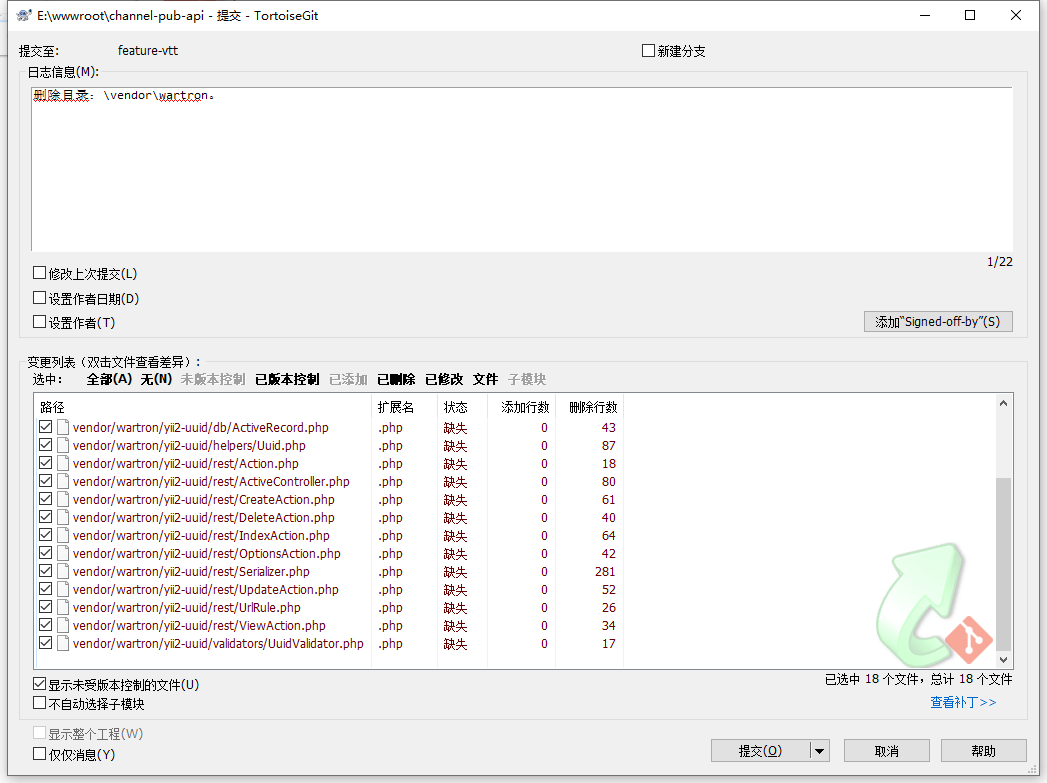Uncheck Serializer.php file checkbox
1047x783 pixels.
[x=45, y=571]
